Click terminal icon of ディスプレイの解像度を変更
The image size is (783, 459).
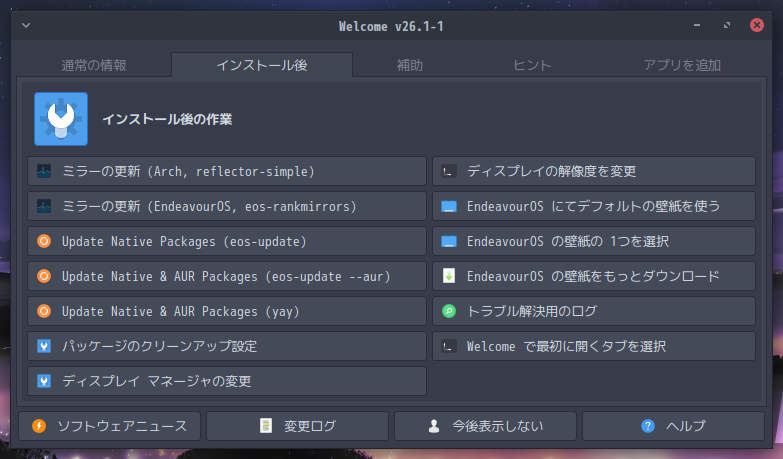tap(448, 171)
